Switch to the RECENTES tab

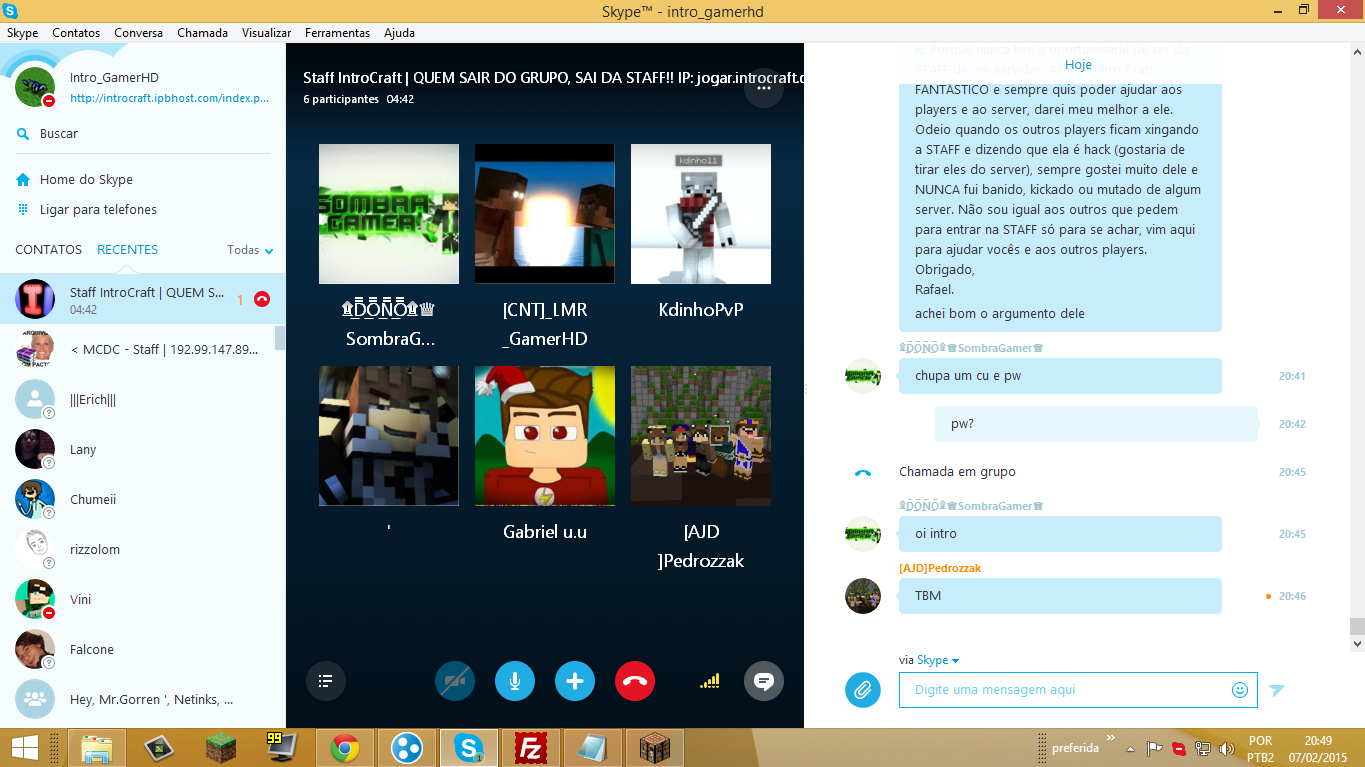[x=127, y=250]
